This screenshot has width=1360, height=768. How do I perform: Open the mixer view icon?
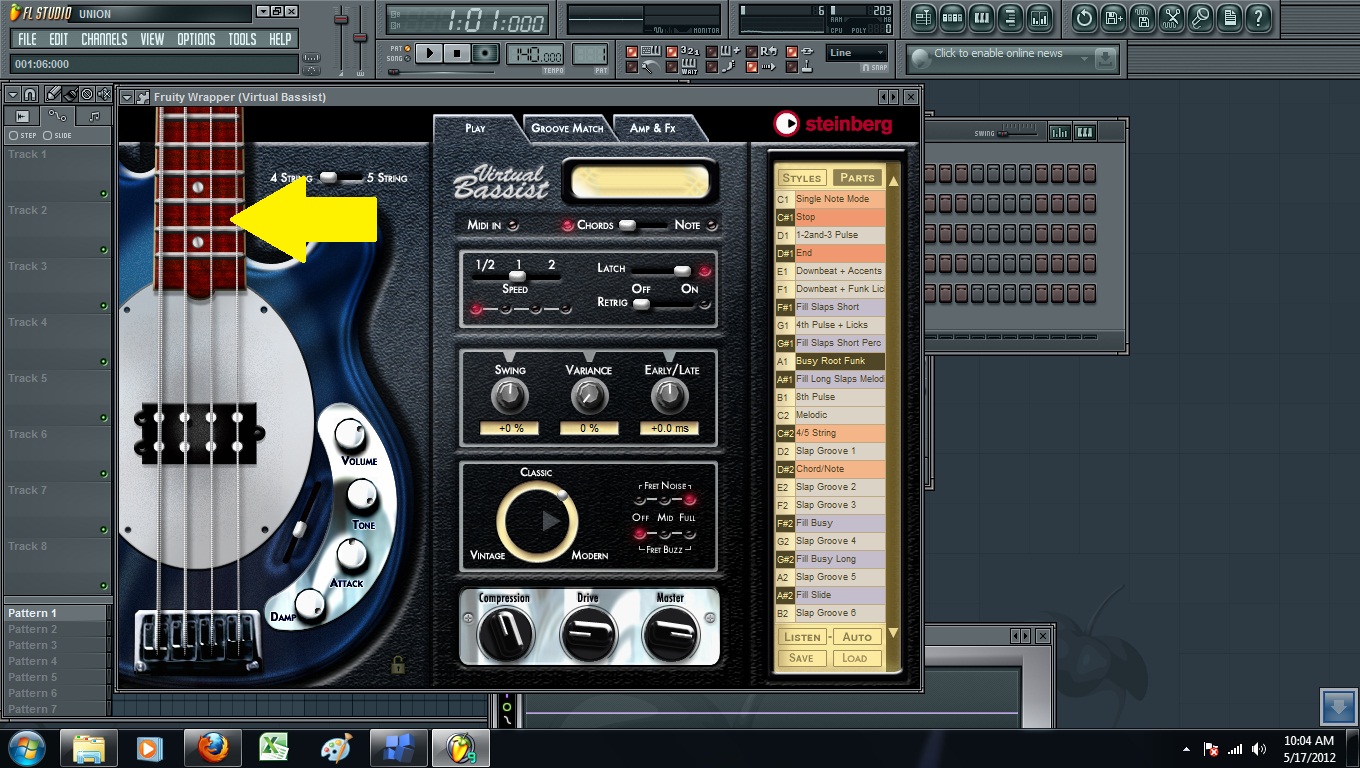[1039, 18]
